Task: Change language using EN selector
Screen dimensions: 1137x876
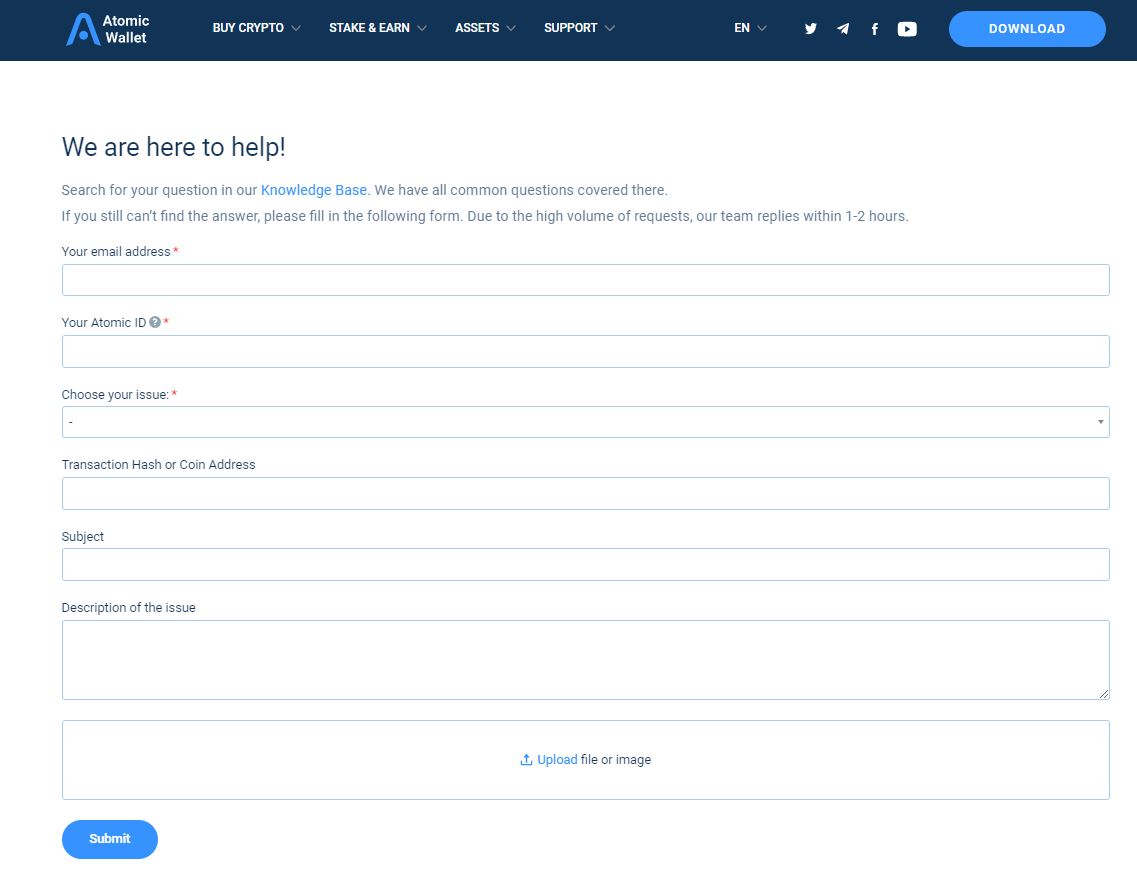Action: click(750, 28)
